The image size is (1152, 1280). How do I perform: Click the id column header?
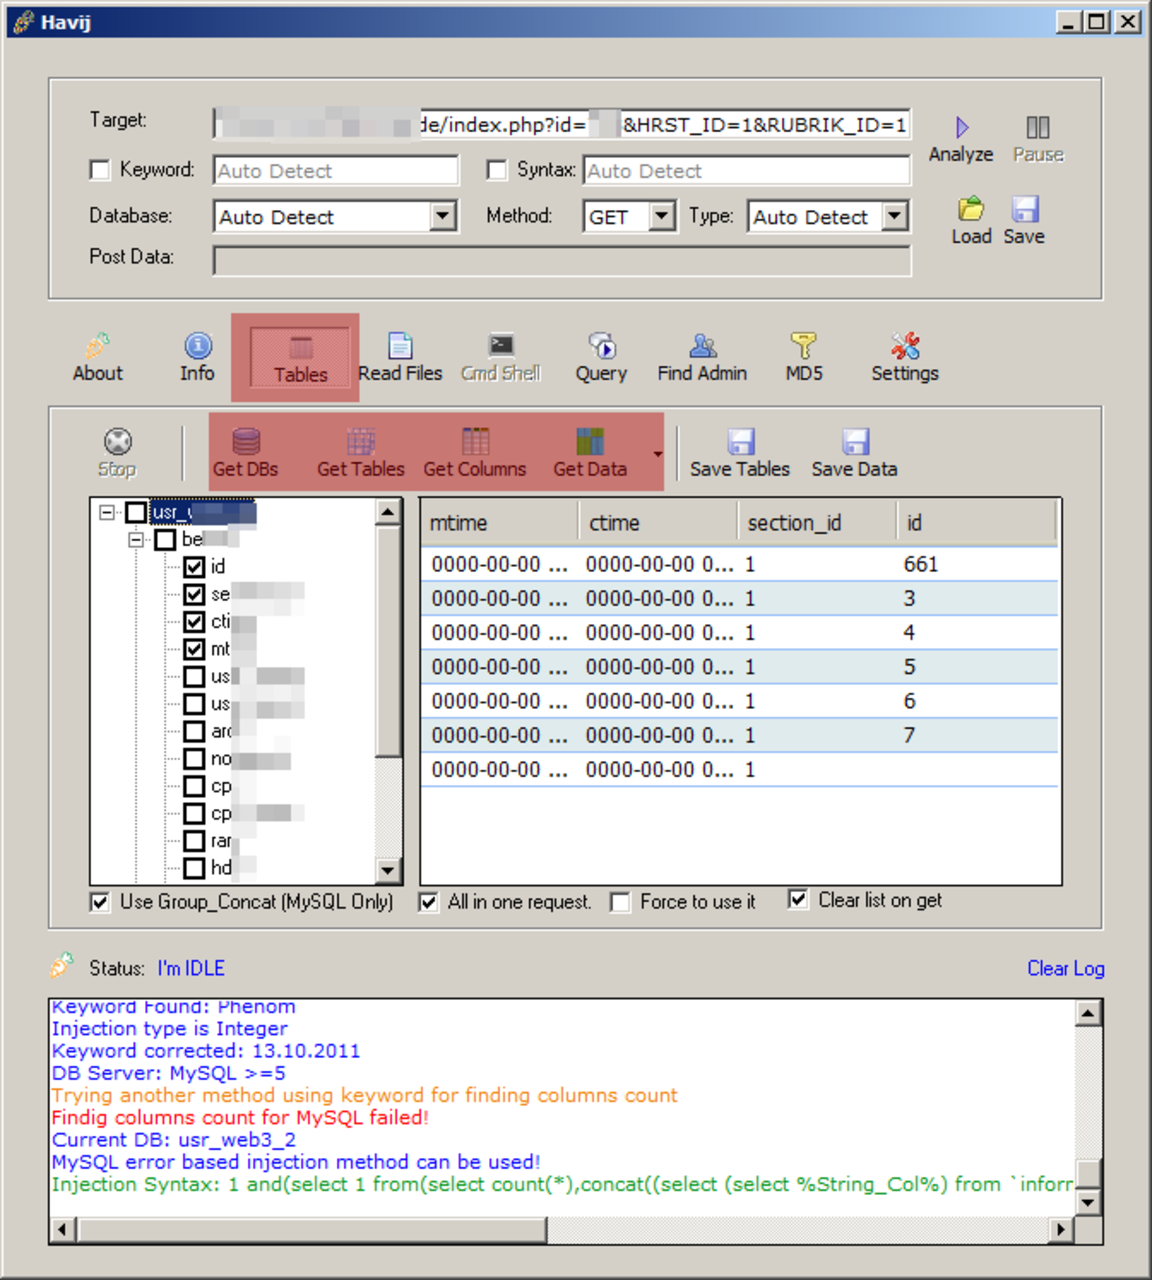click(977, 523)
